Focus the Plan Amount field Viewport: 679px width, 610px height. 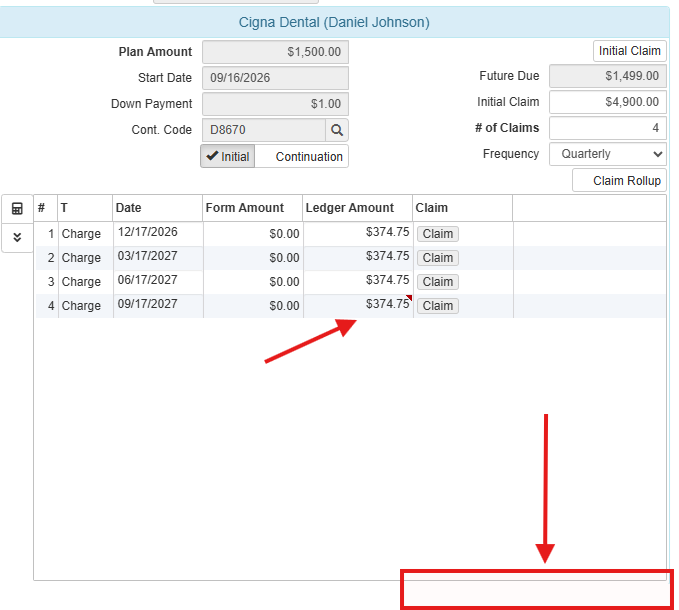(x=275, y=52)
